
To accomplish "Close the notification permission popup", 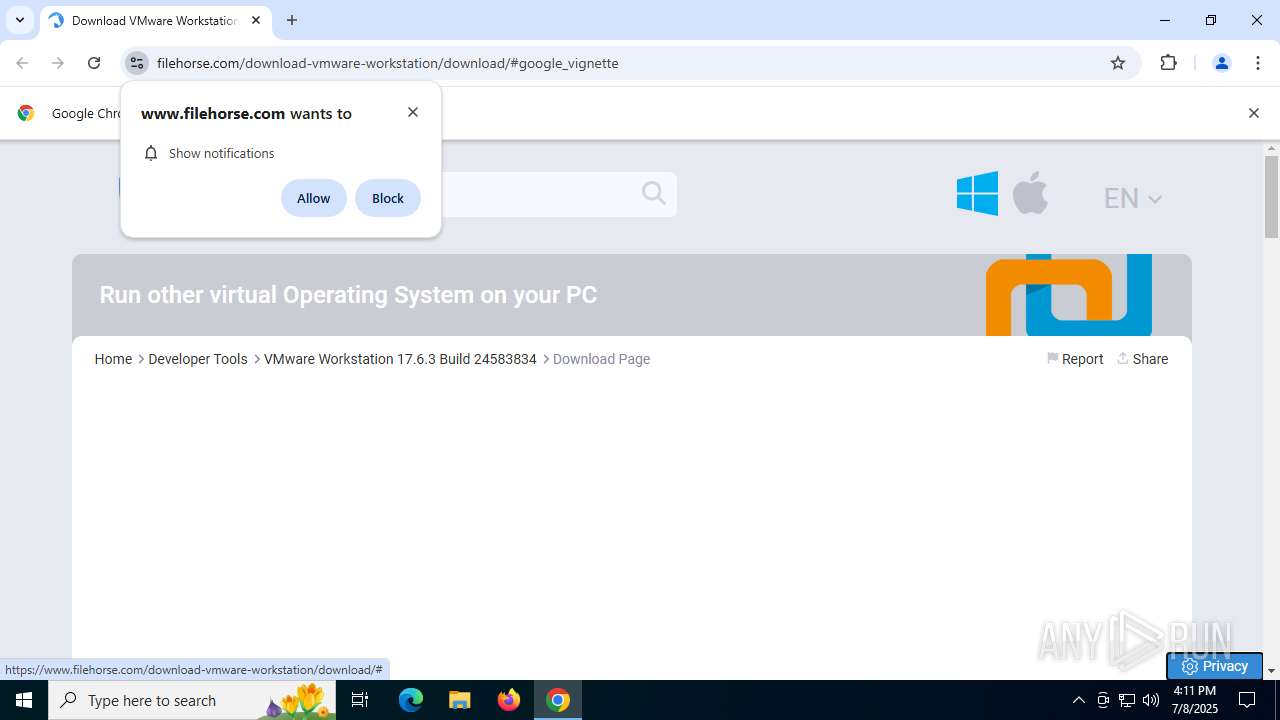I will click(x=413, y=112).
